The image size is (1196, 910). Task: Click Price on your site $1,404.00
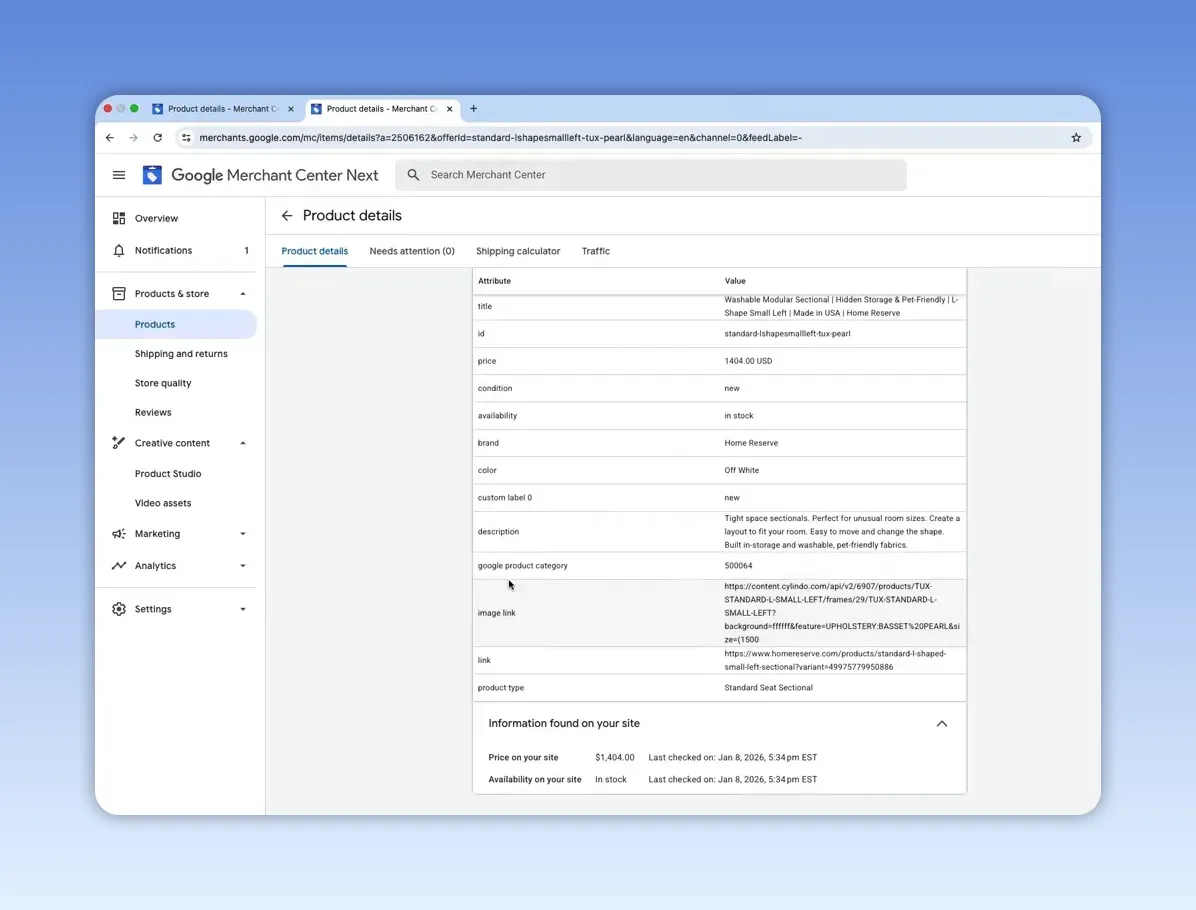click(x=615, y=757)
